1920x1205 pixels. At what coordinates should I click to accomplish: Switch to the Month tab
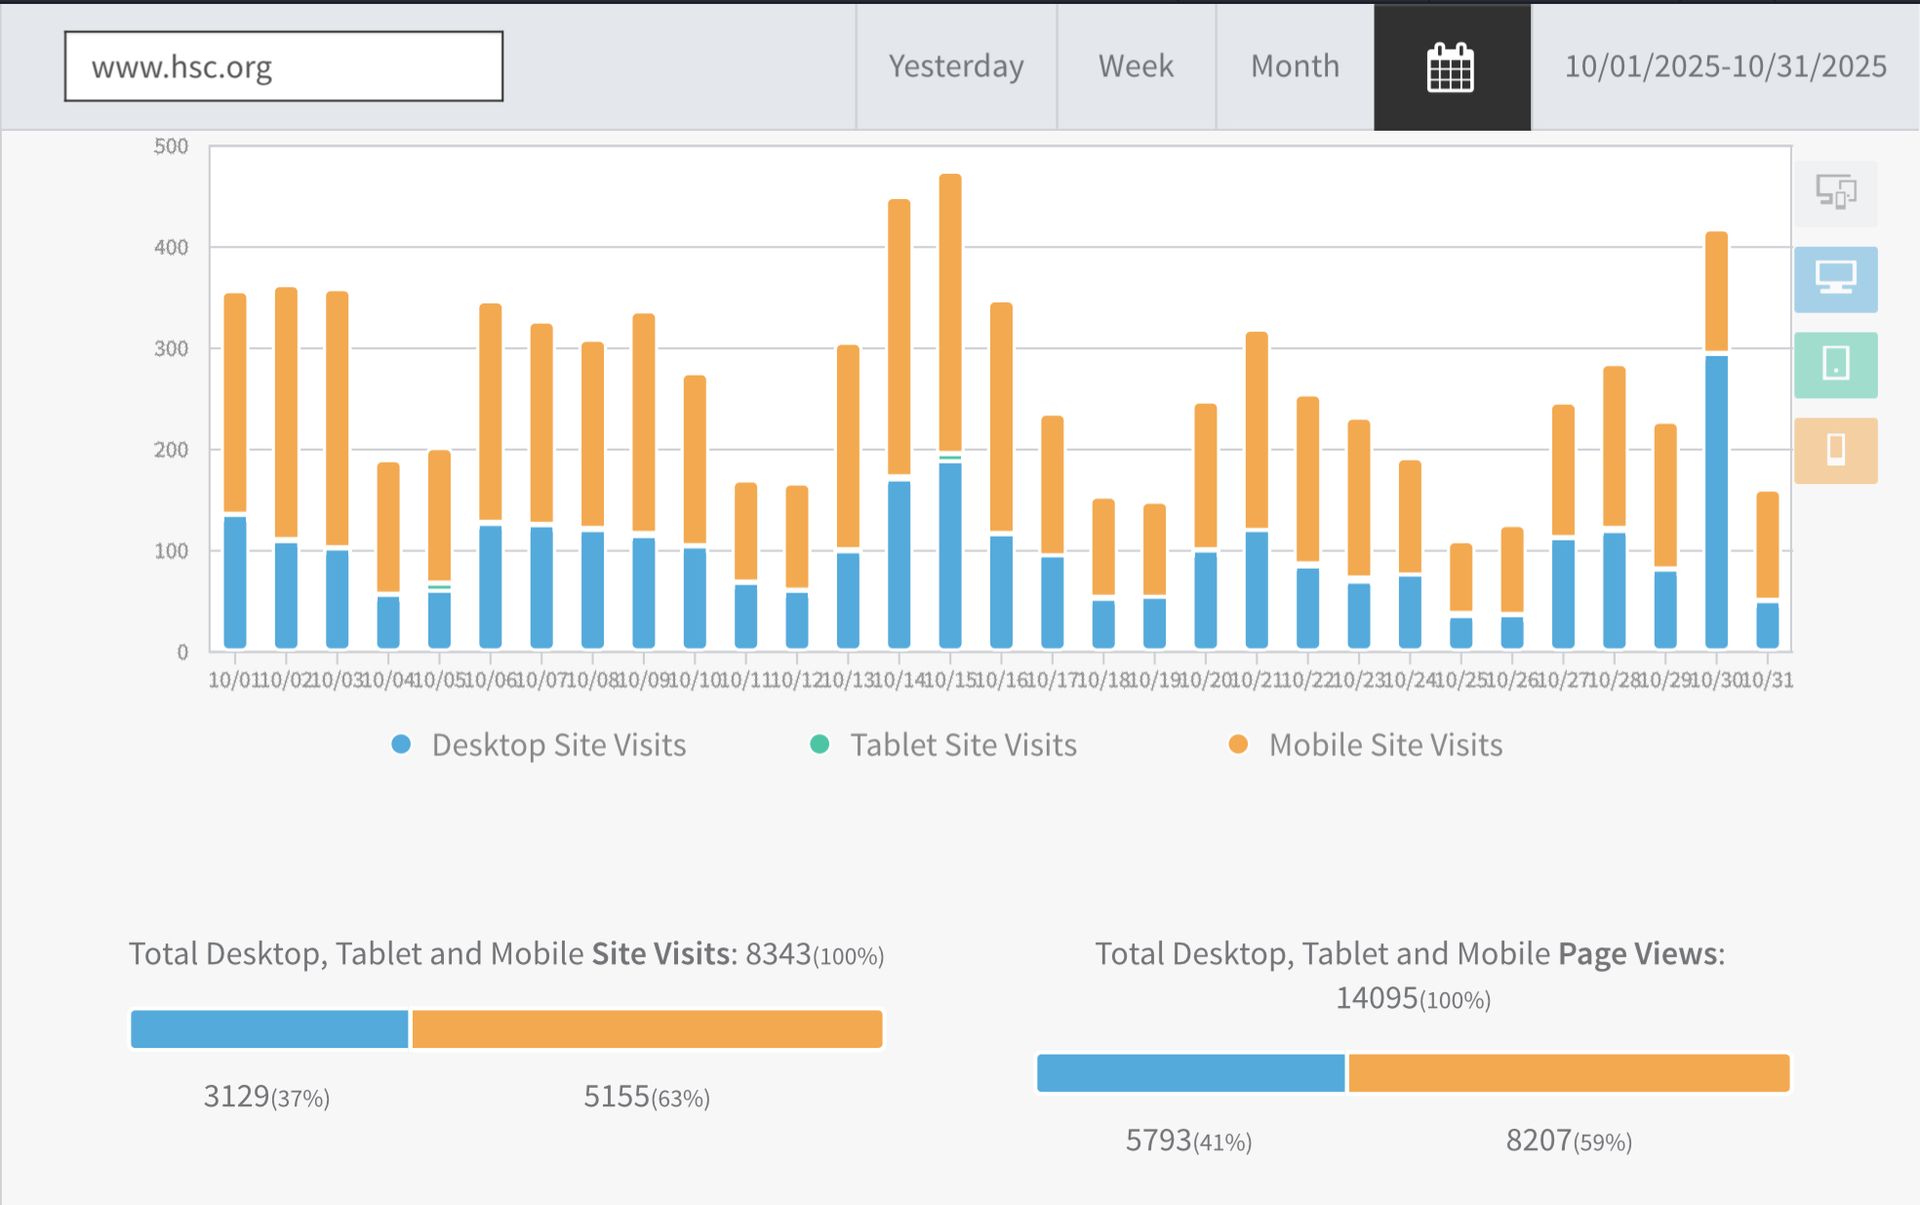[x=1294, y=66]
